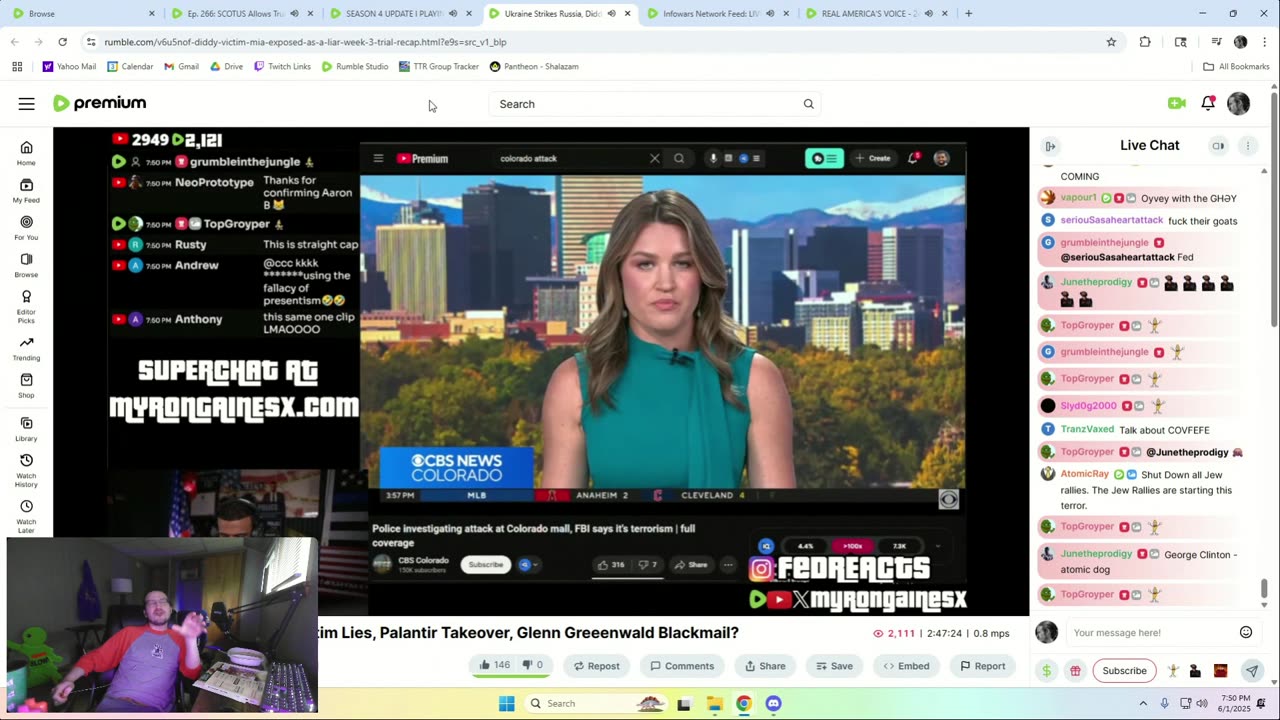Open Chrome media controls button
The image size is (1280, 720).
coord(1216,42)
